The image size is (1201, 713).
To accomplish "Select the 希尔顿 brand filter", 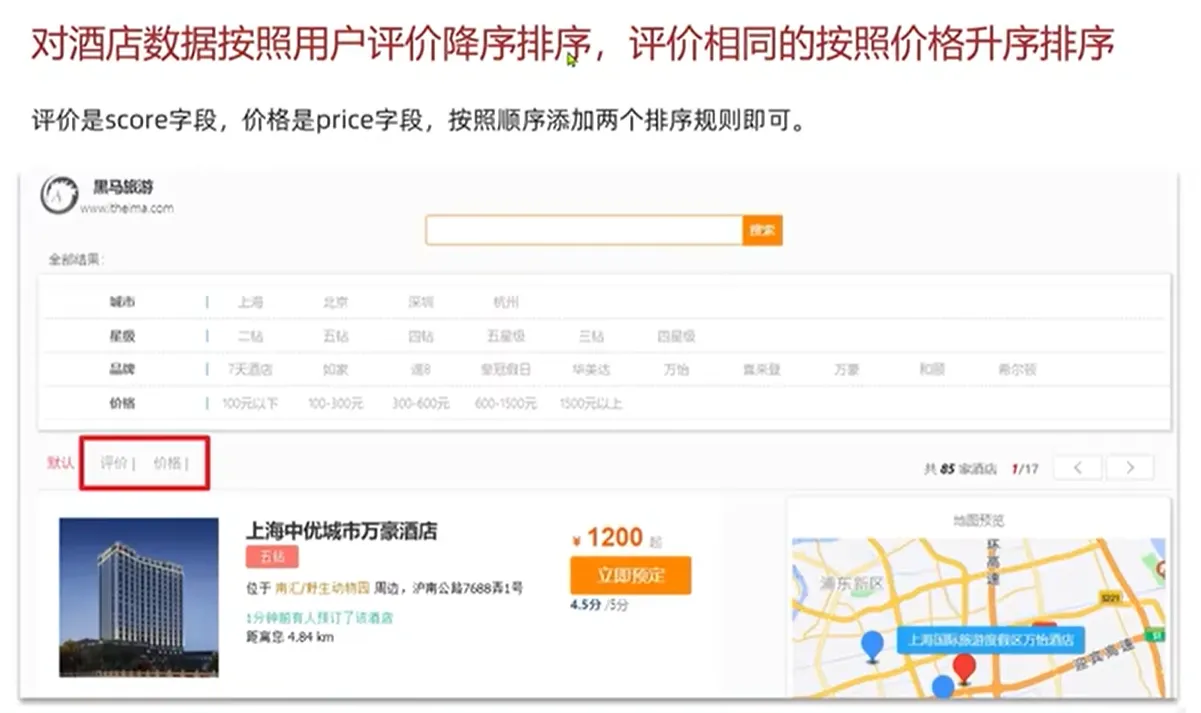I will pyautogui.click(x=1017, y=370).
